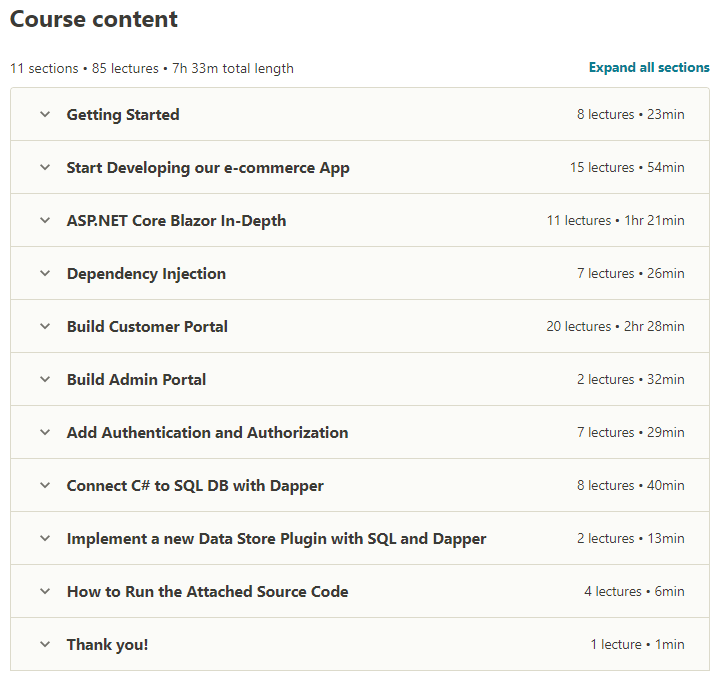Click the 20 lectures • 2hr 28min label
The width and height of the screenshot is (715, 680).
click(615, 327)
